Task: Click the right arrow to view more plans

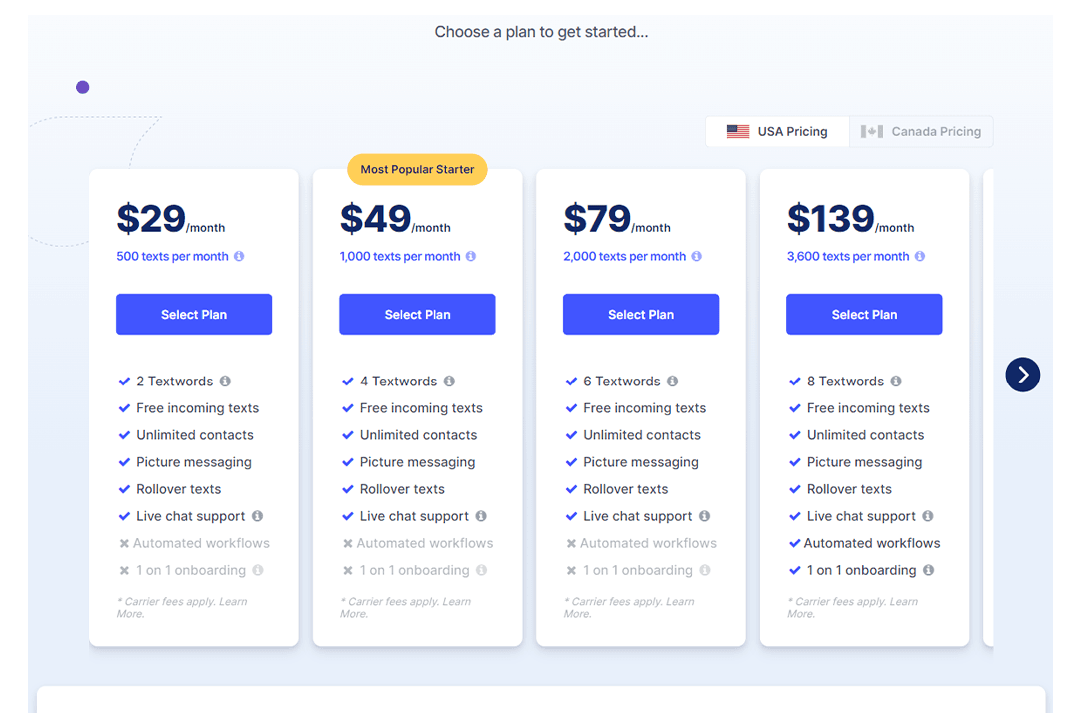Action: (1022, 374)
